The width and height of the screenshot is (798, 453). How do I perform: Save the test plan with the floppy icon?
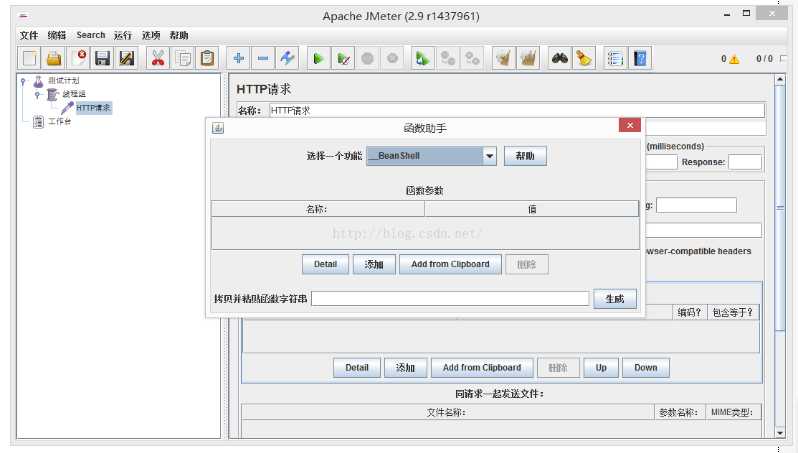click(x=102, y=59)
